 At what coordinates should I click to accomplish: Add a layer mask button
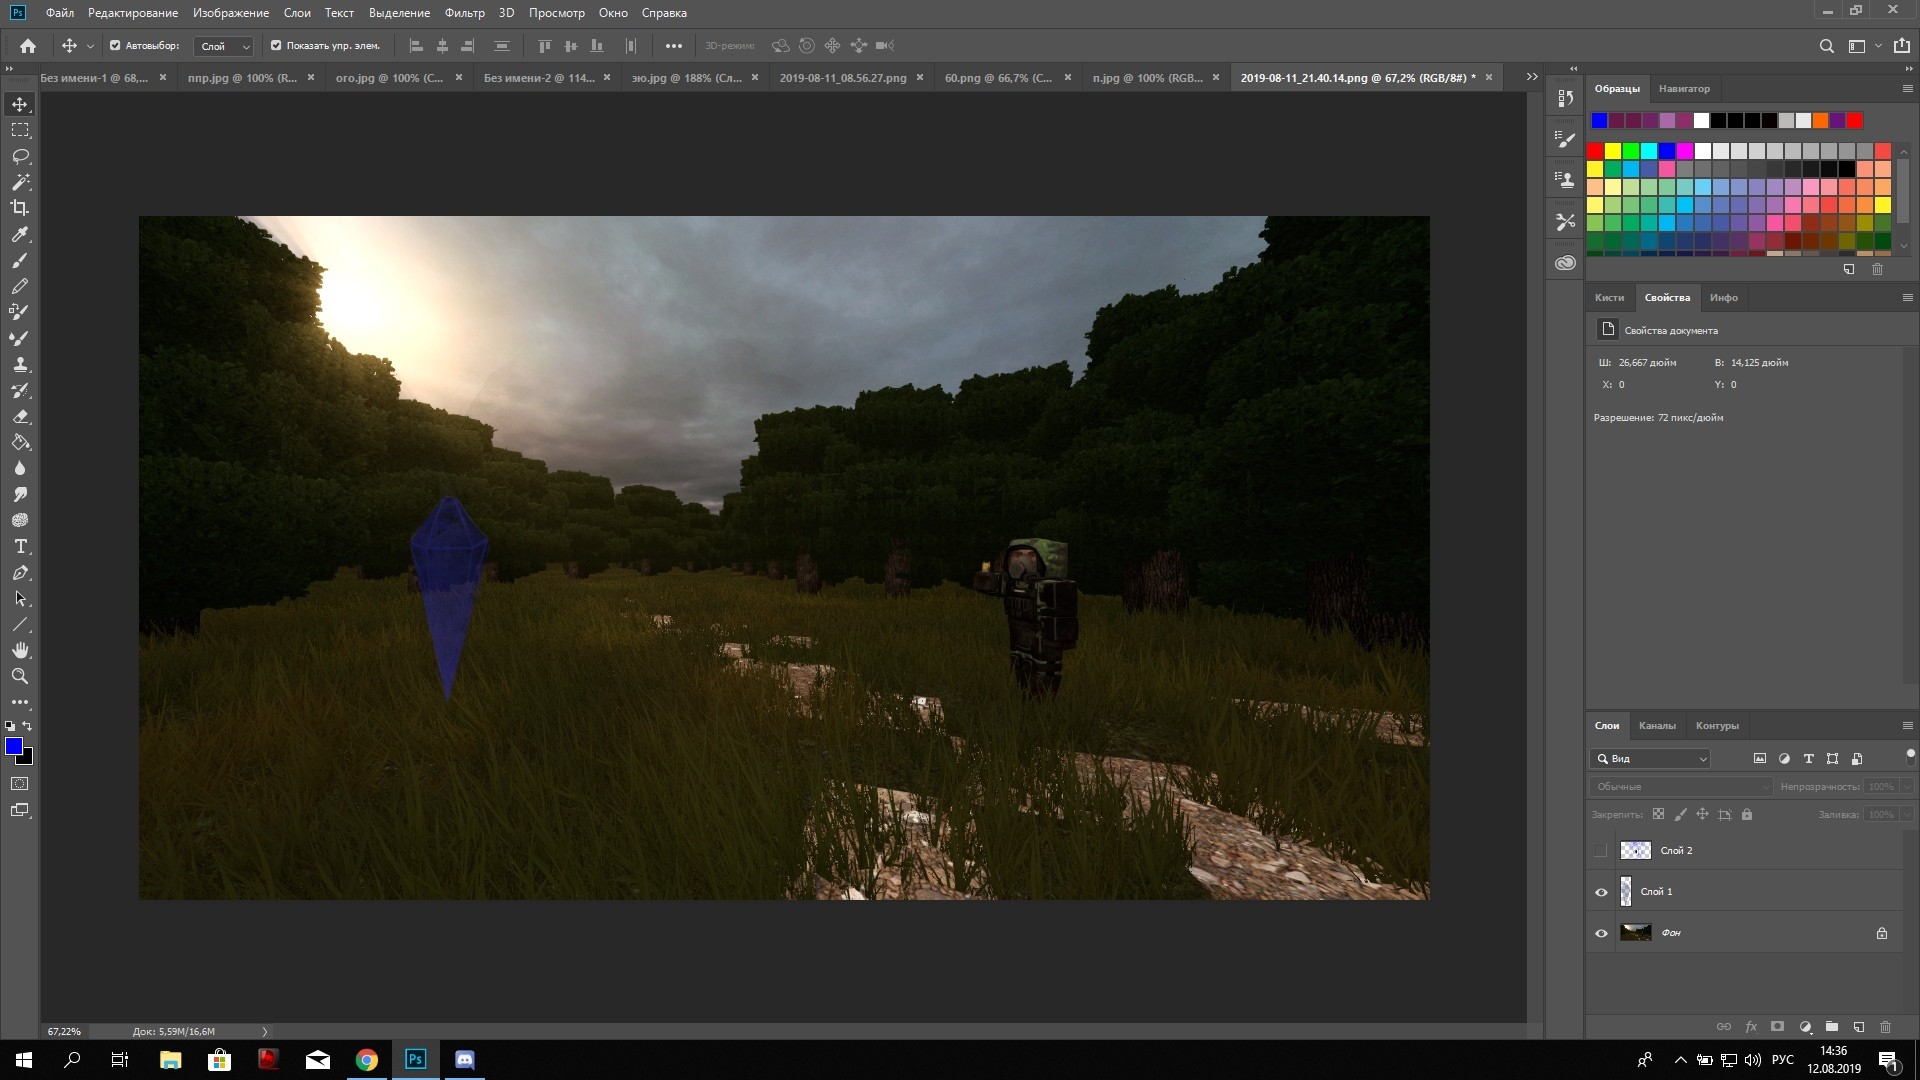pyautogui.click(x=1777, y=1027)
